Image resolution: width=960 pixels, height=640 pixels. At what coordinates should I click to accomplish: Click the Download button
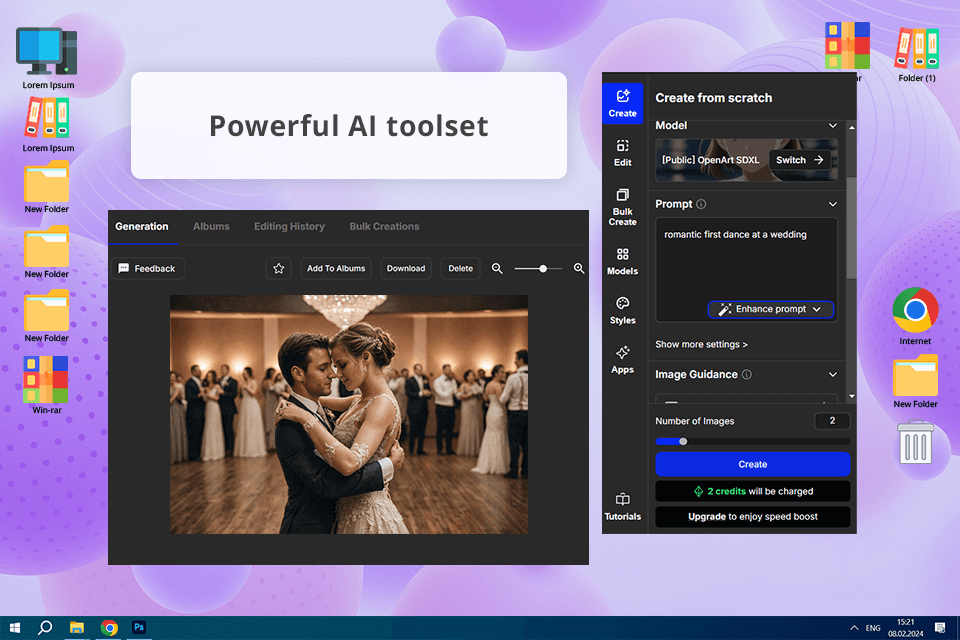click(x=405, y=268)
